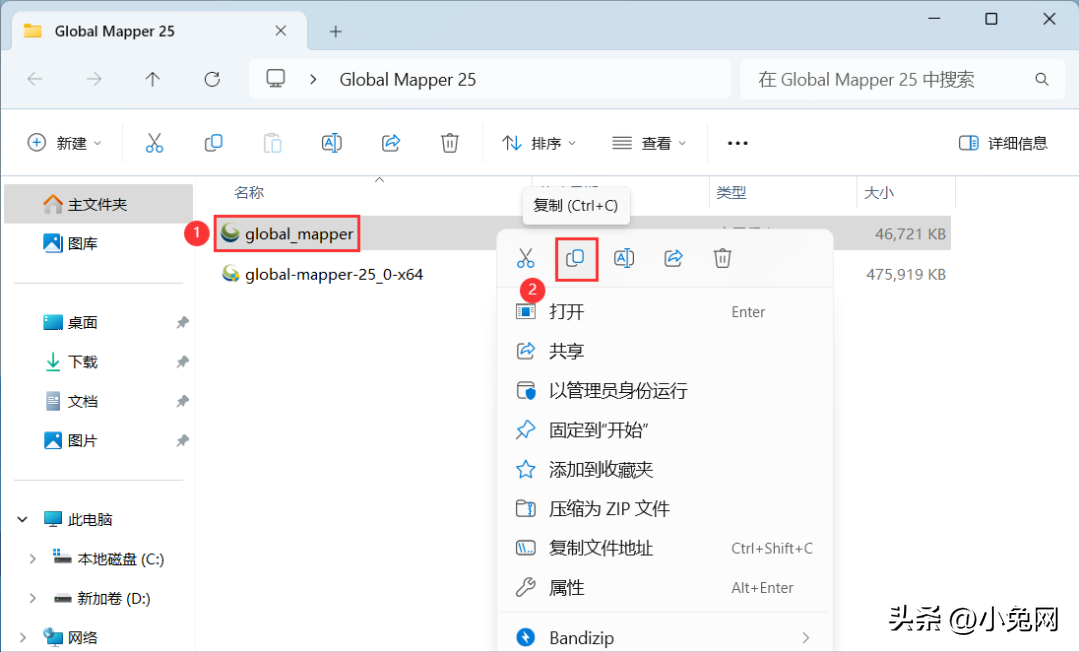Click Copy icon in context menu

(575, 258)
